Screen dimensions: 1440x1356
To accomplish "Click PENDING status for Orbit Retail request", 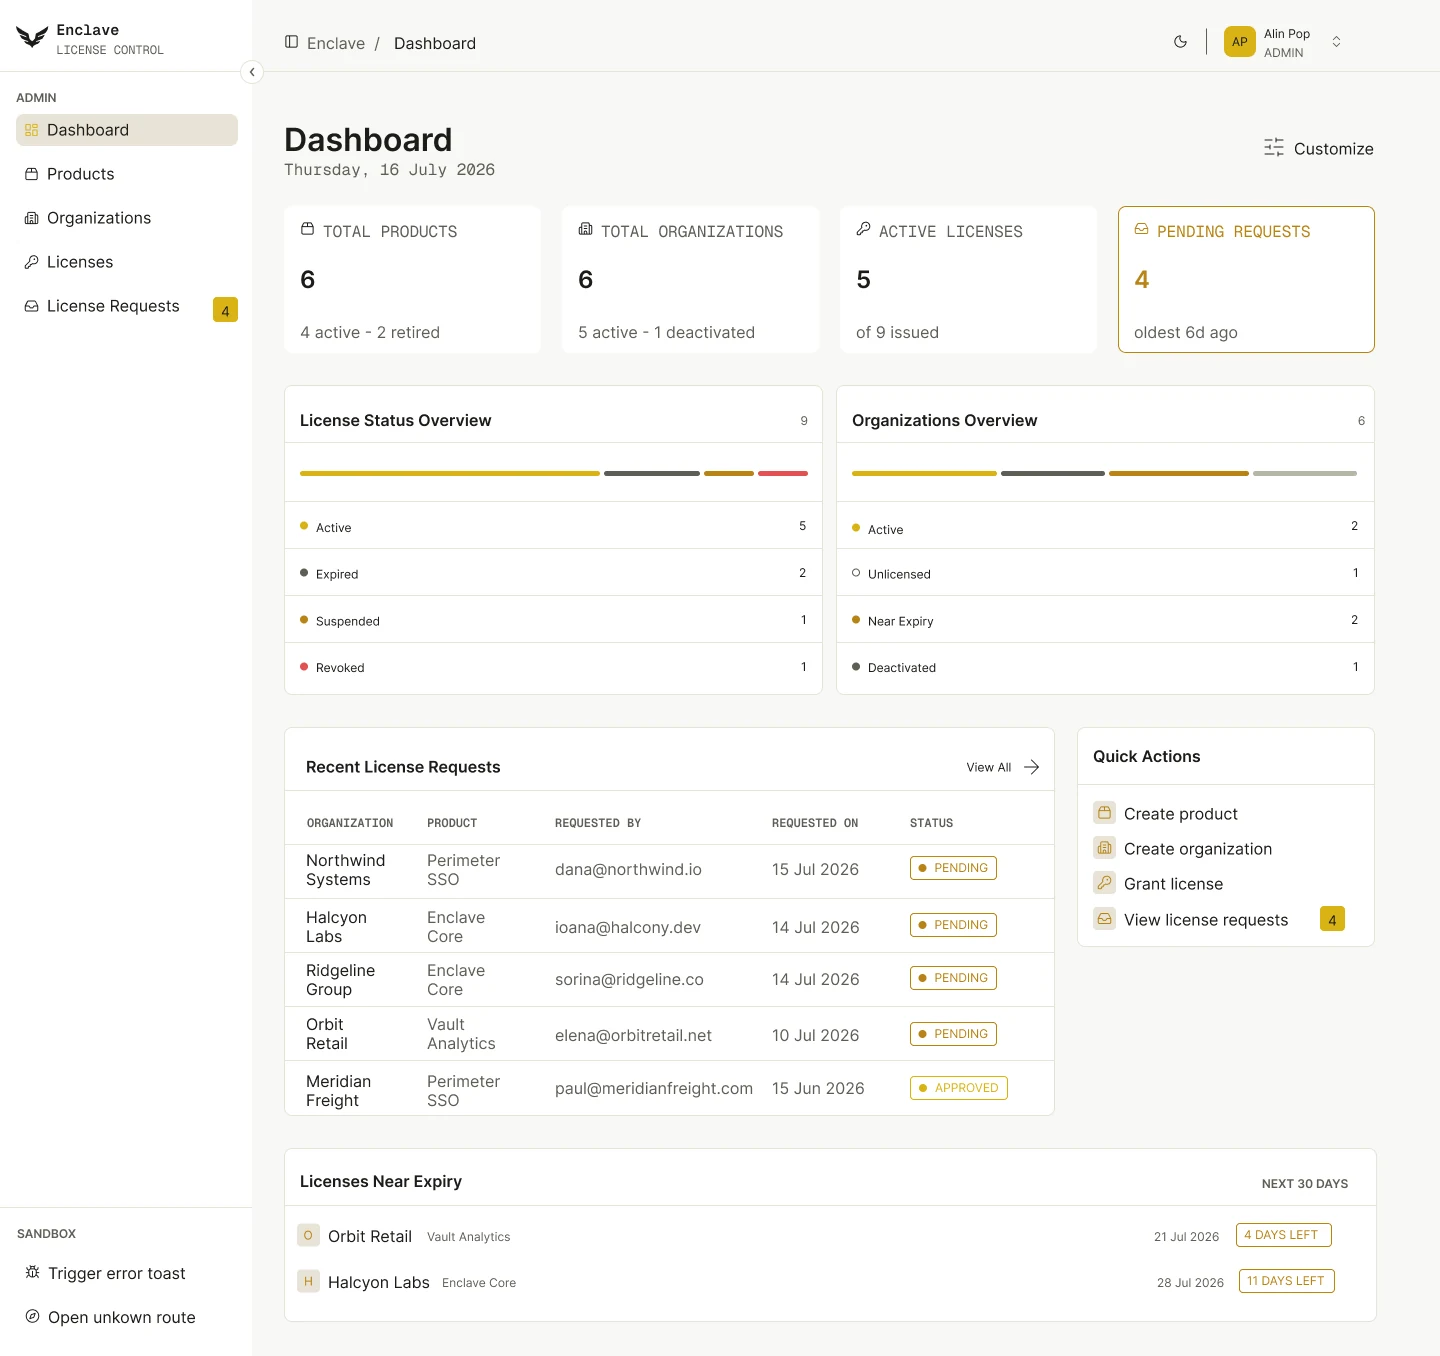I will (x=953, y=1034).
